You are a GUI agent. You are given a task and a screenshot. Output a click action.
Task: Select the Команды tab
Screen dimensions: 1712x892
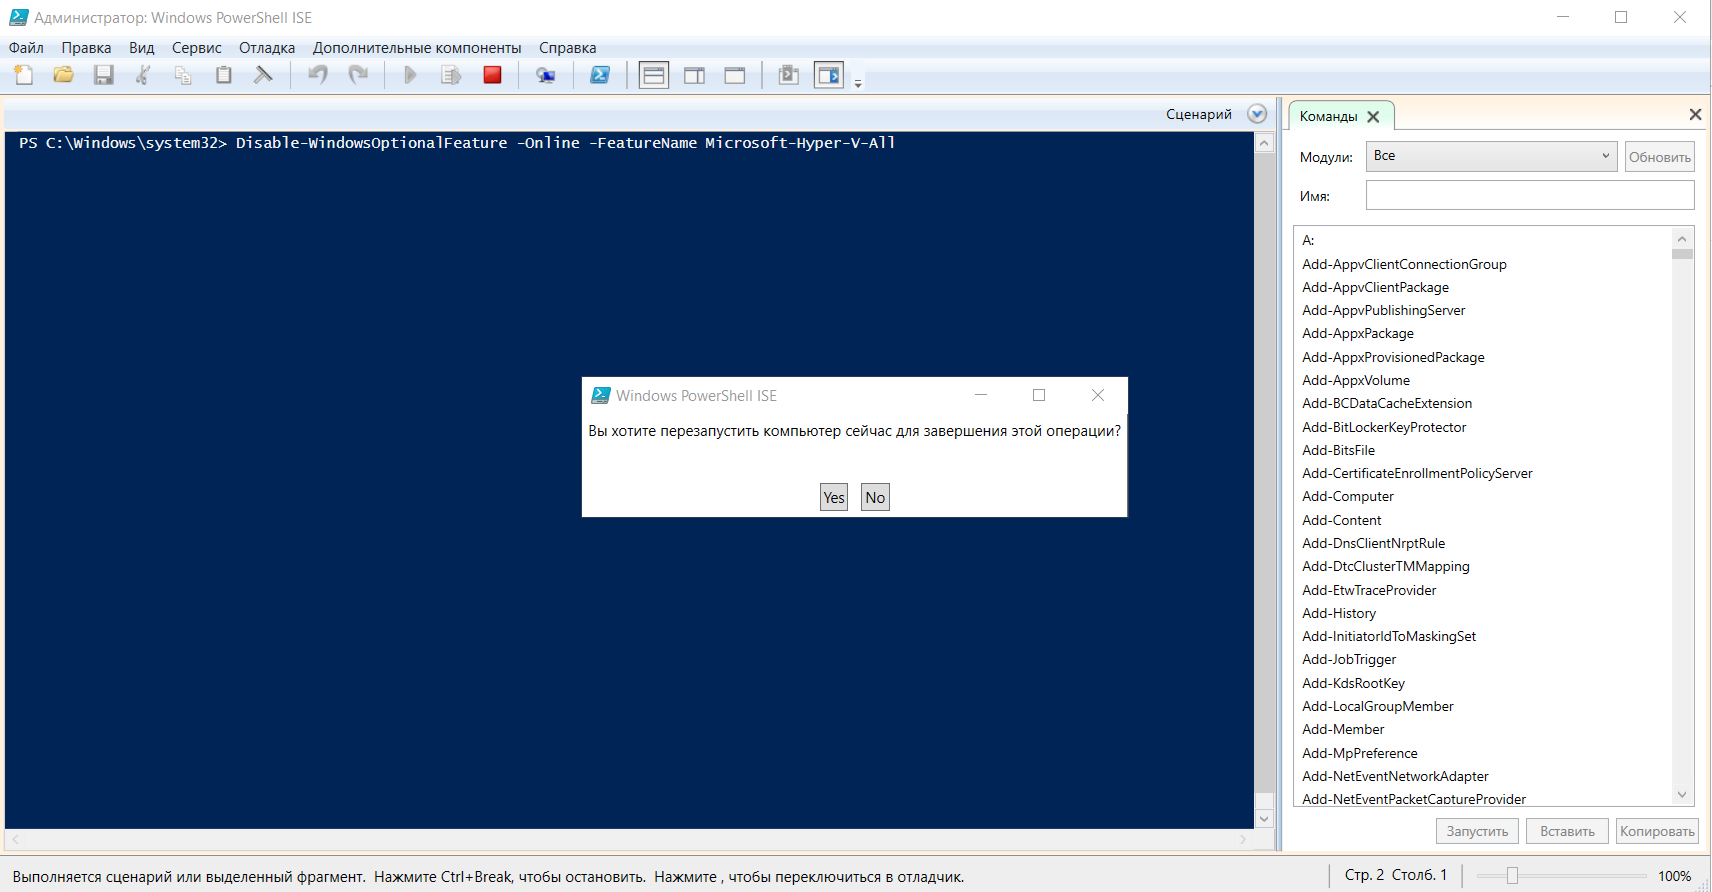coord(1328,117)
